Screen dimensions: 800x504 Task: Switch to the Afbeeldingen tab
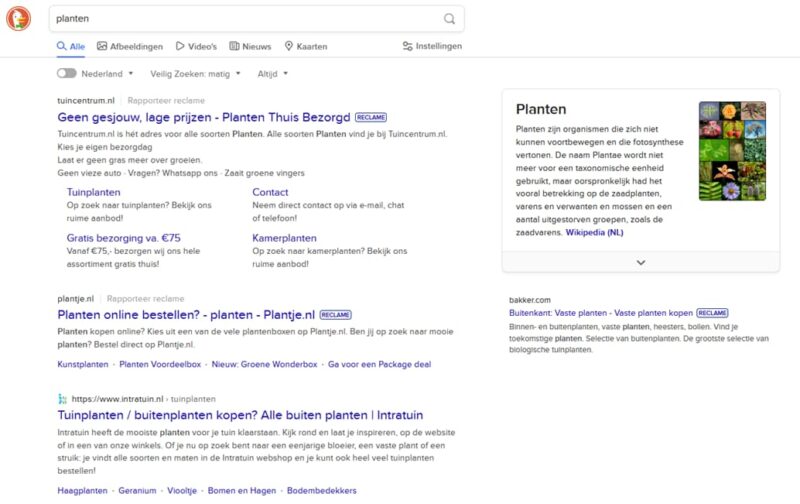point(130,46)
